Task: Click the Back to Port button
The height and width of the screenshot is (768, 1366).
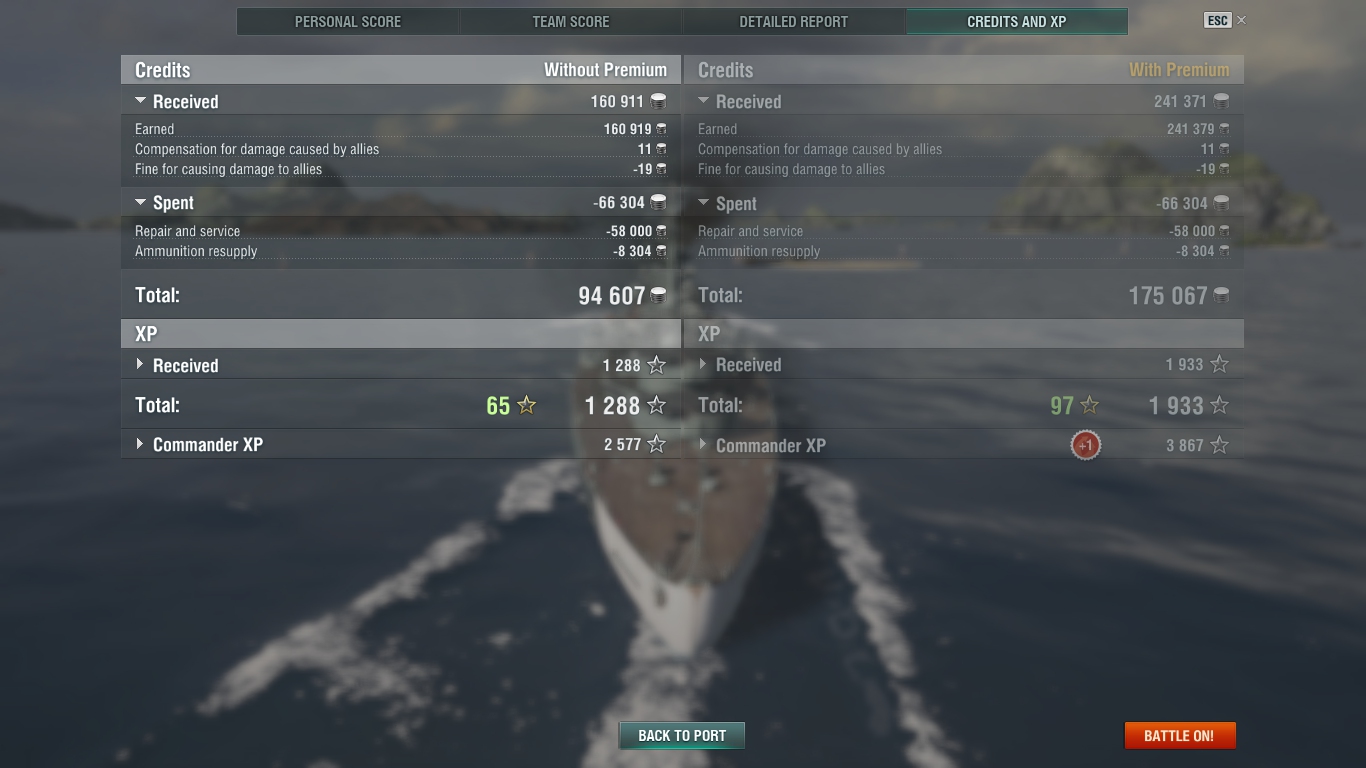Action: (x=682, y=735)
